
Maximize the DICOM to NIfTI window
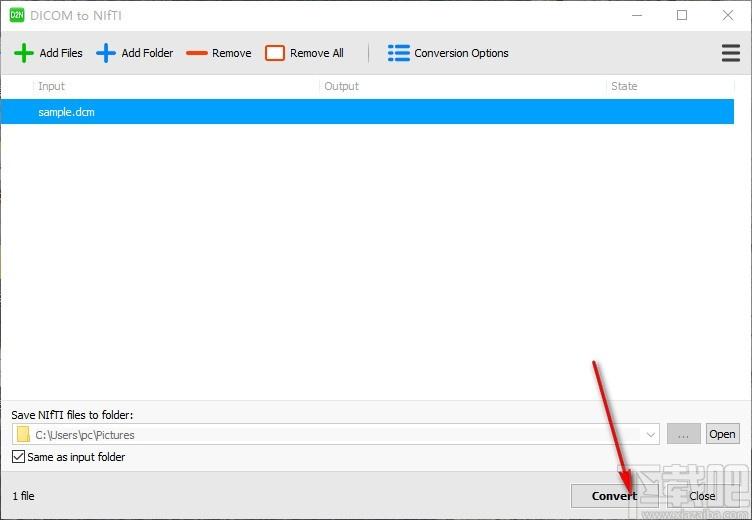coord(682,16)
